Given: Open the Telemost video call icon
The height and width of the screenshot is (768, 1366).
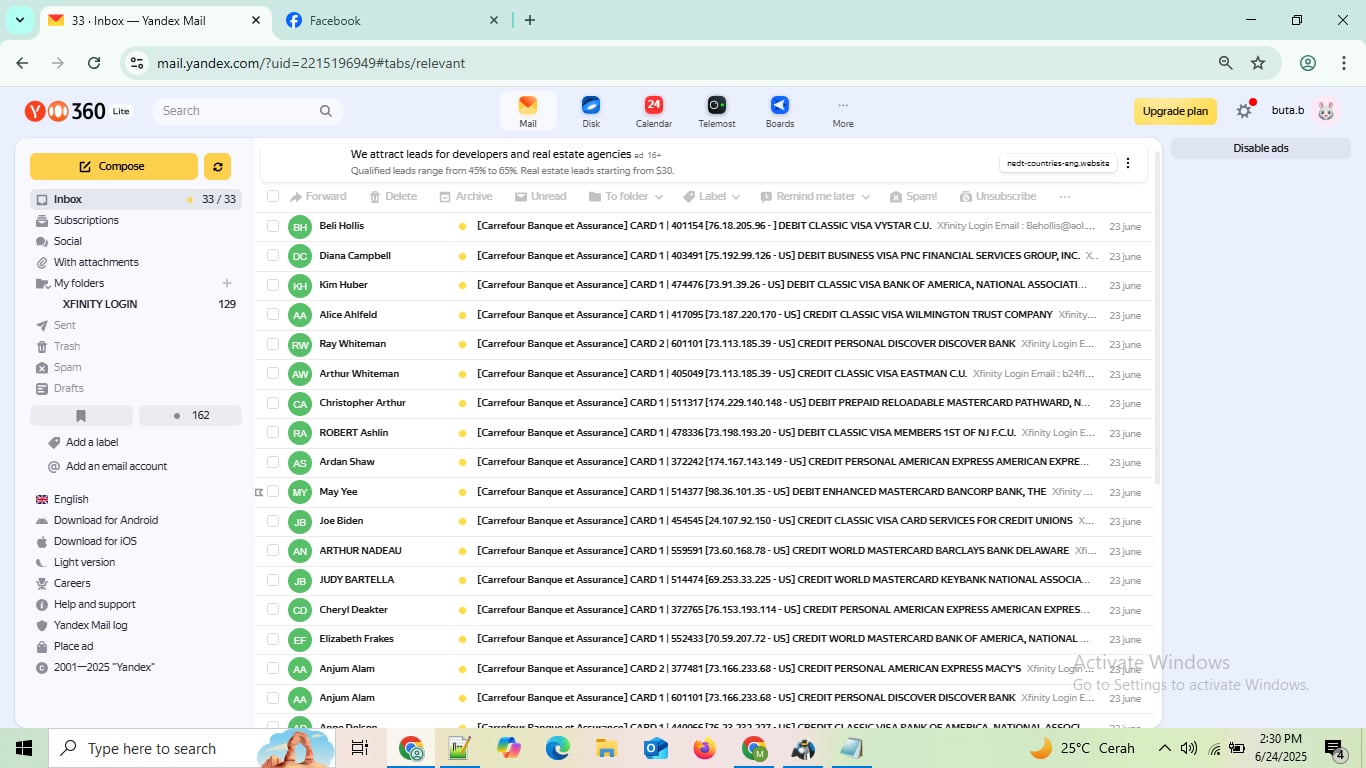Looking at the screenshot, I should (716, 106).
